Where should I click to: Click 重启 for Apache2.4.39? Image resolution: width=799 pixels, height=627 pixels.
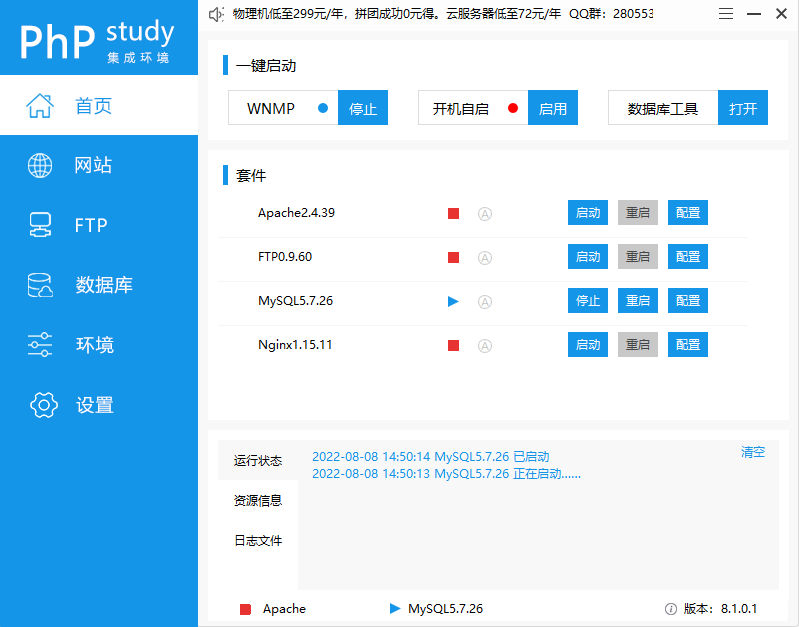point(638,213)
